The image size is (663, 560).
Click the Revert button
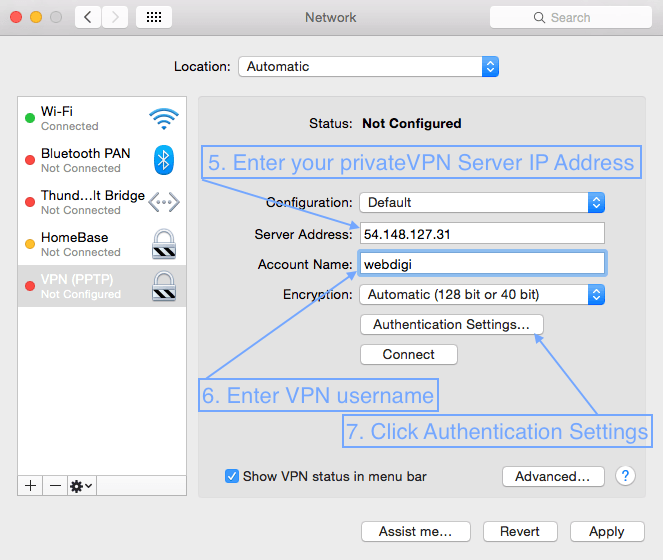point(520,531)
